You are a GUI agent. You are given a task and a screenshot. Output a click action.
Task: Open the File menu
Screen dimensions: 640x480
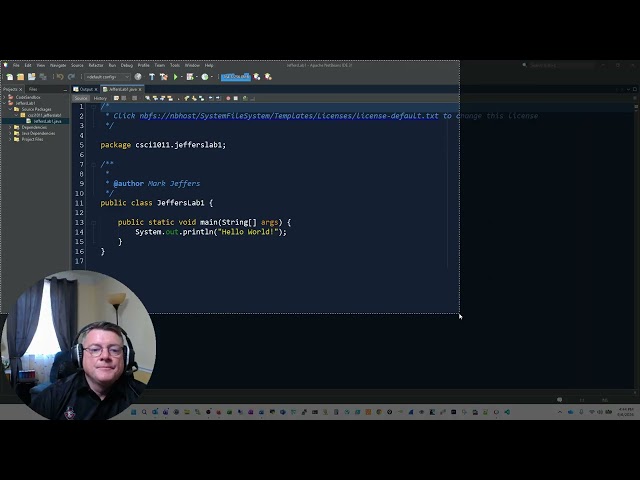16,65
